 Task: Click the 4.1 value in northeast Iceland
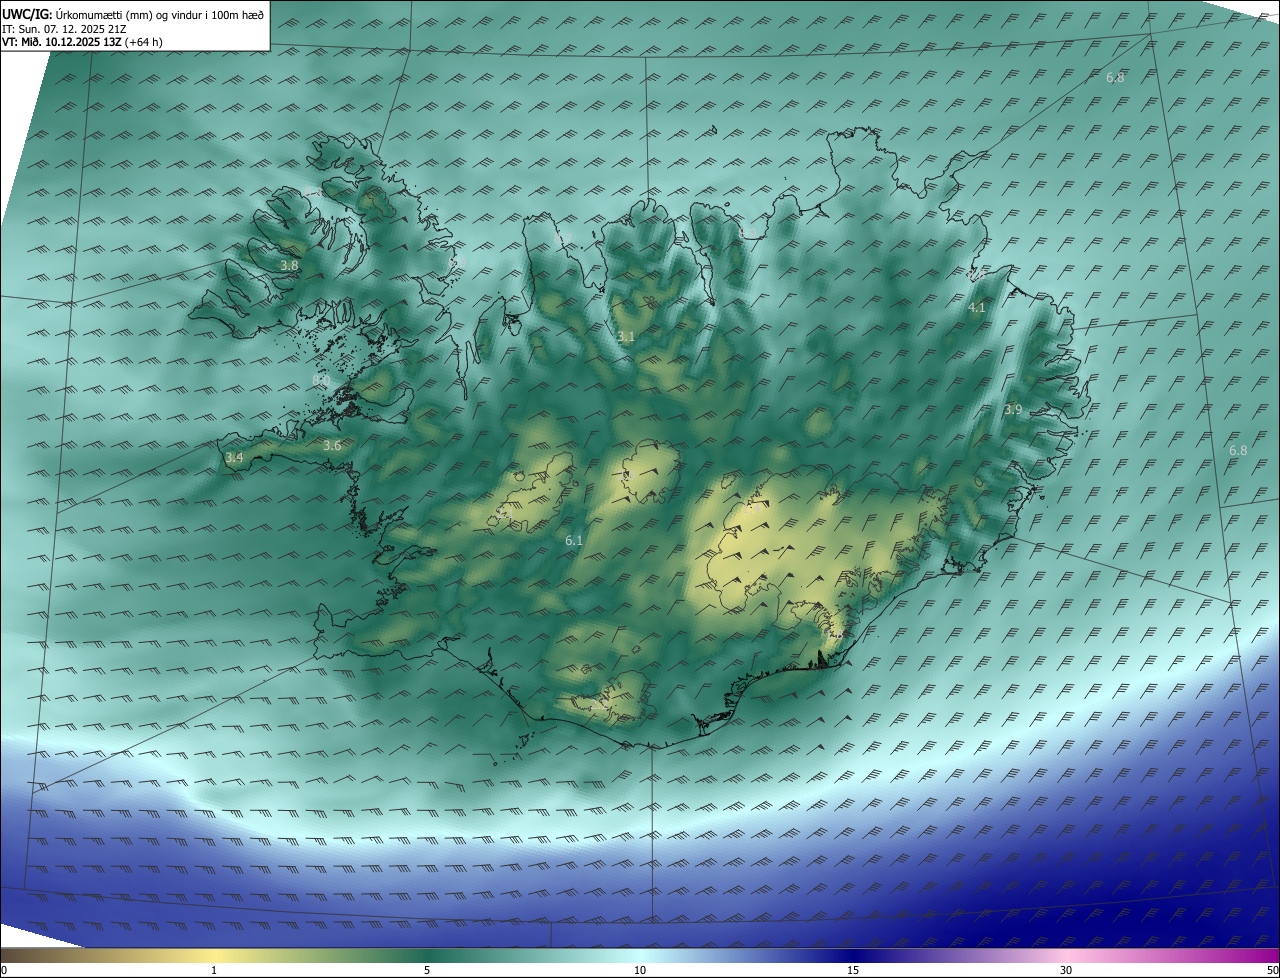[x=977, y=308]
